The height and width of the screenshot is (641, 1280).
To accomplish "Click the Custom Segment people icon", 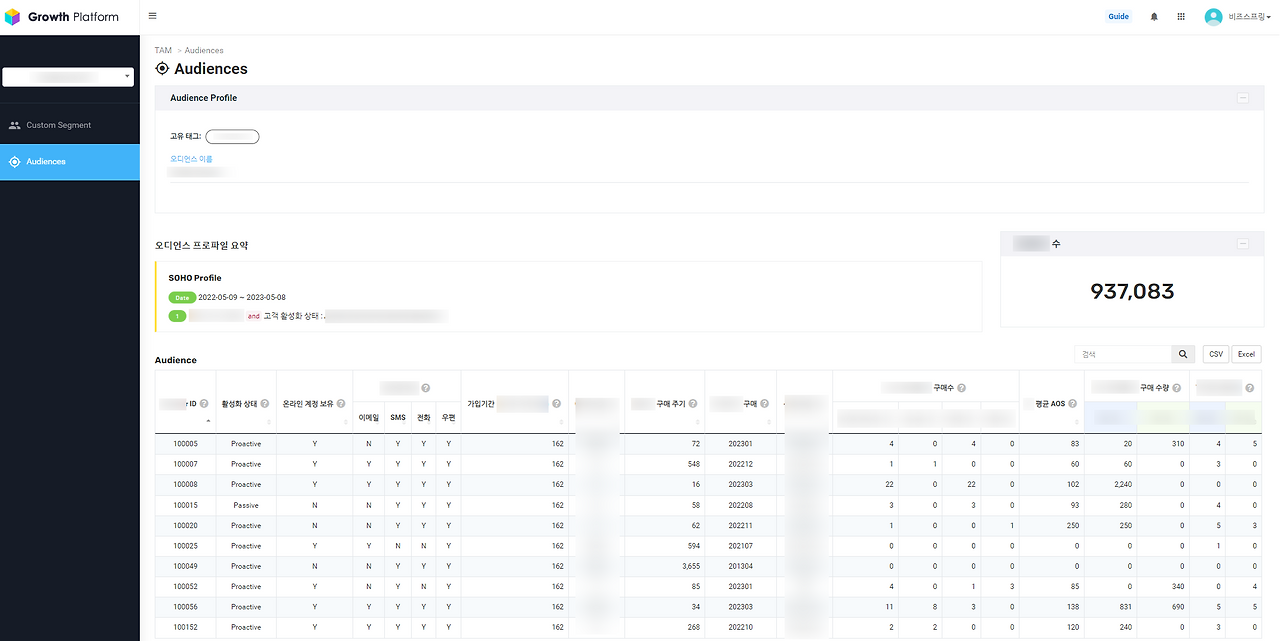I will 14,124.
